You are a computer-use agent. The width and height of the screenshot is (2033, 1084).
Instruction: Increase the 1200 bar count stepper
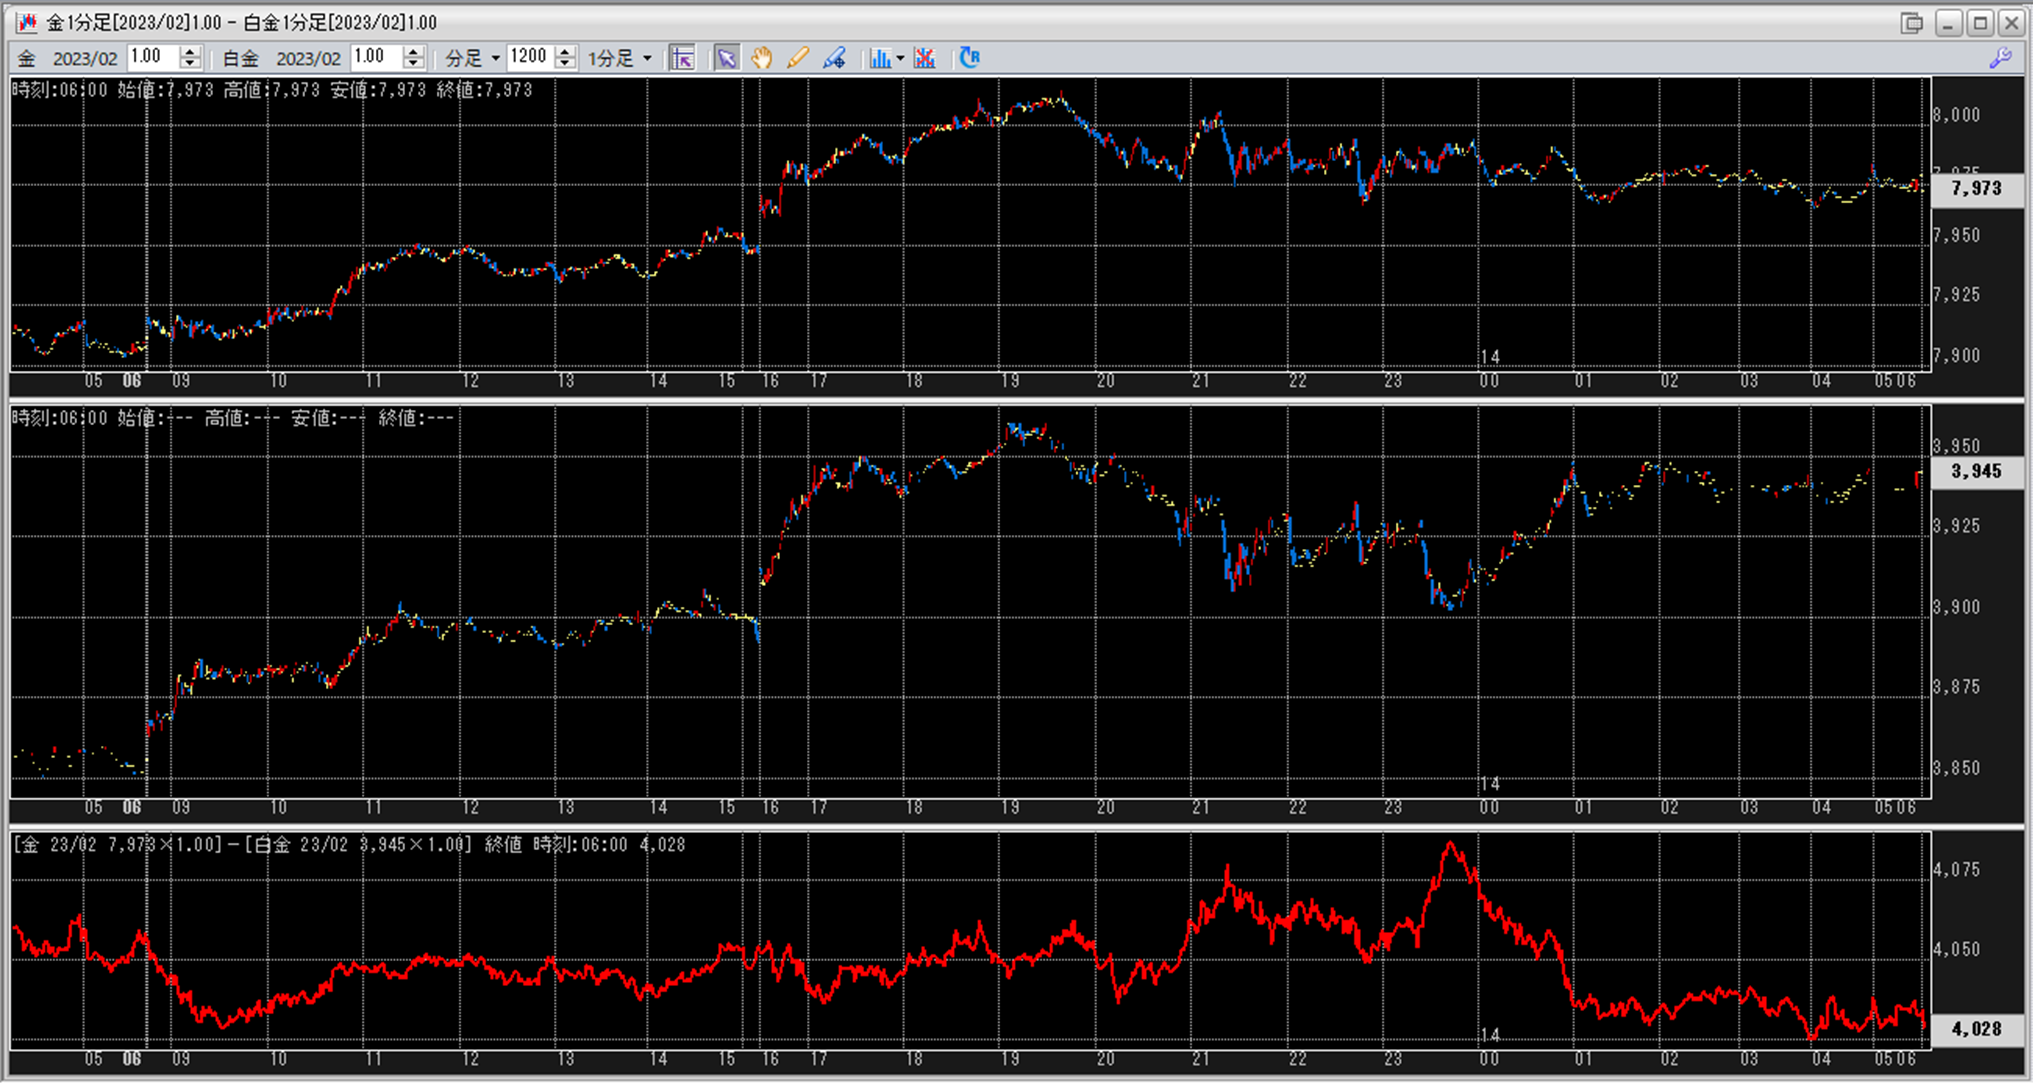(565, 51)
